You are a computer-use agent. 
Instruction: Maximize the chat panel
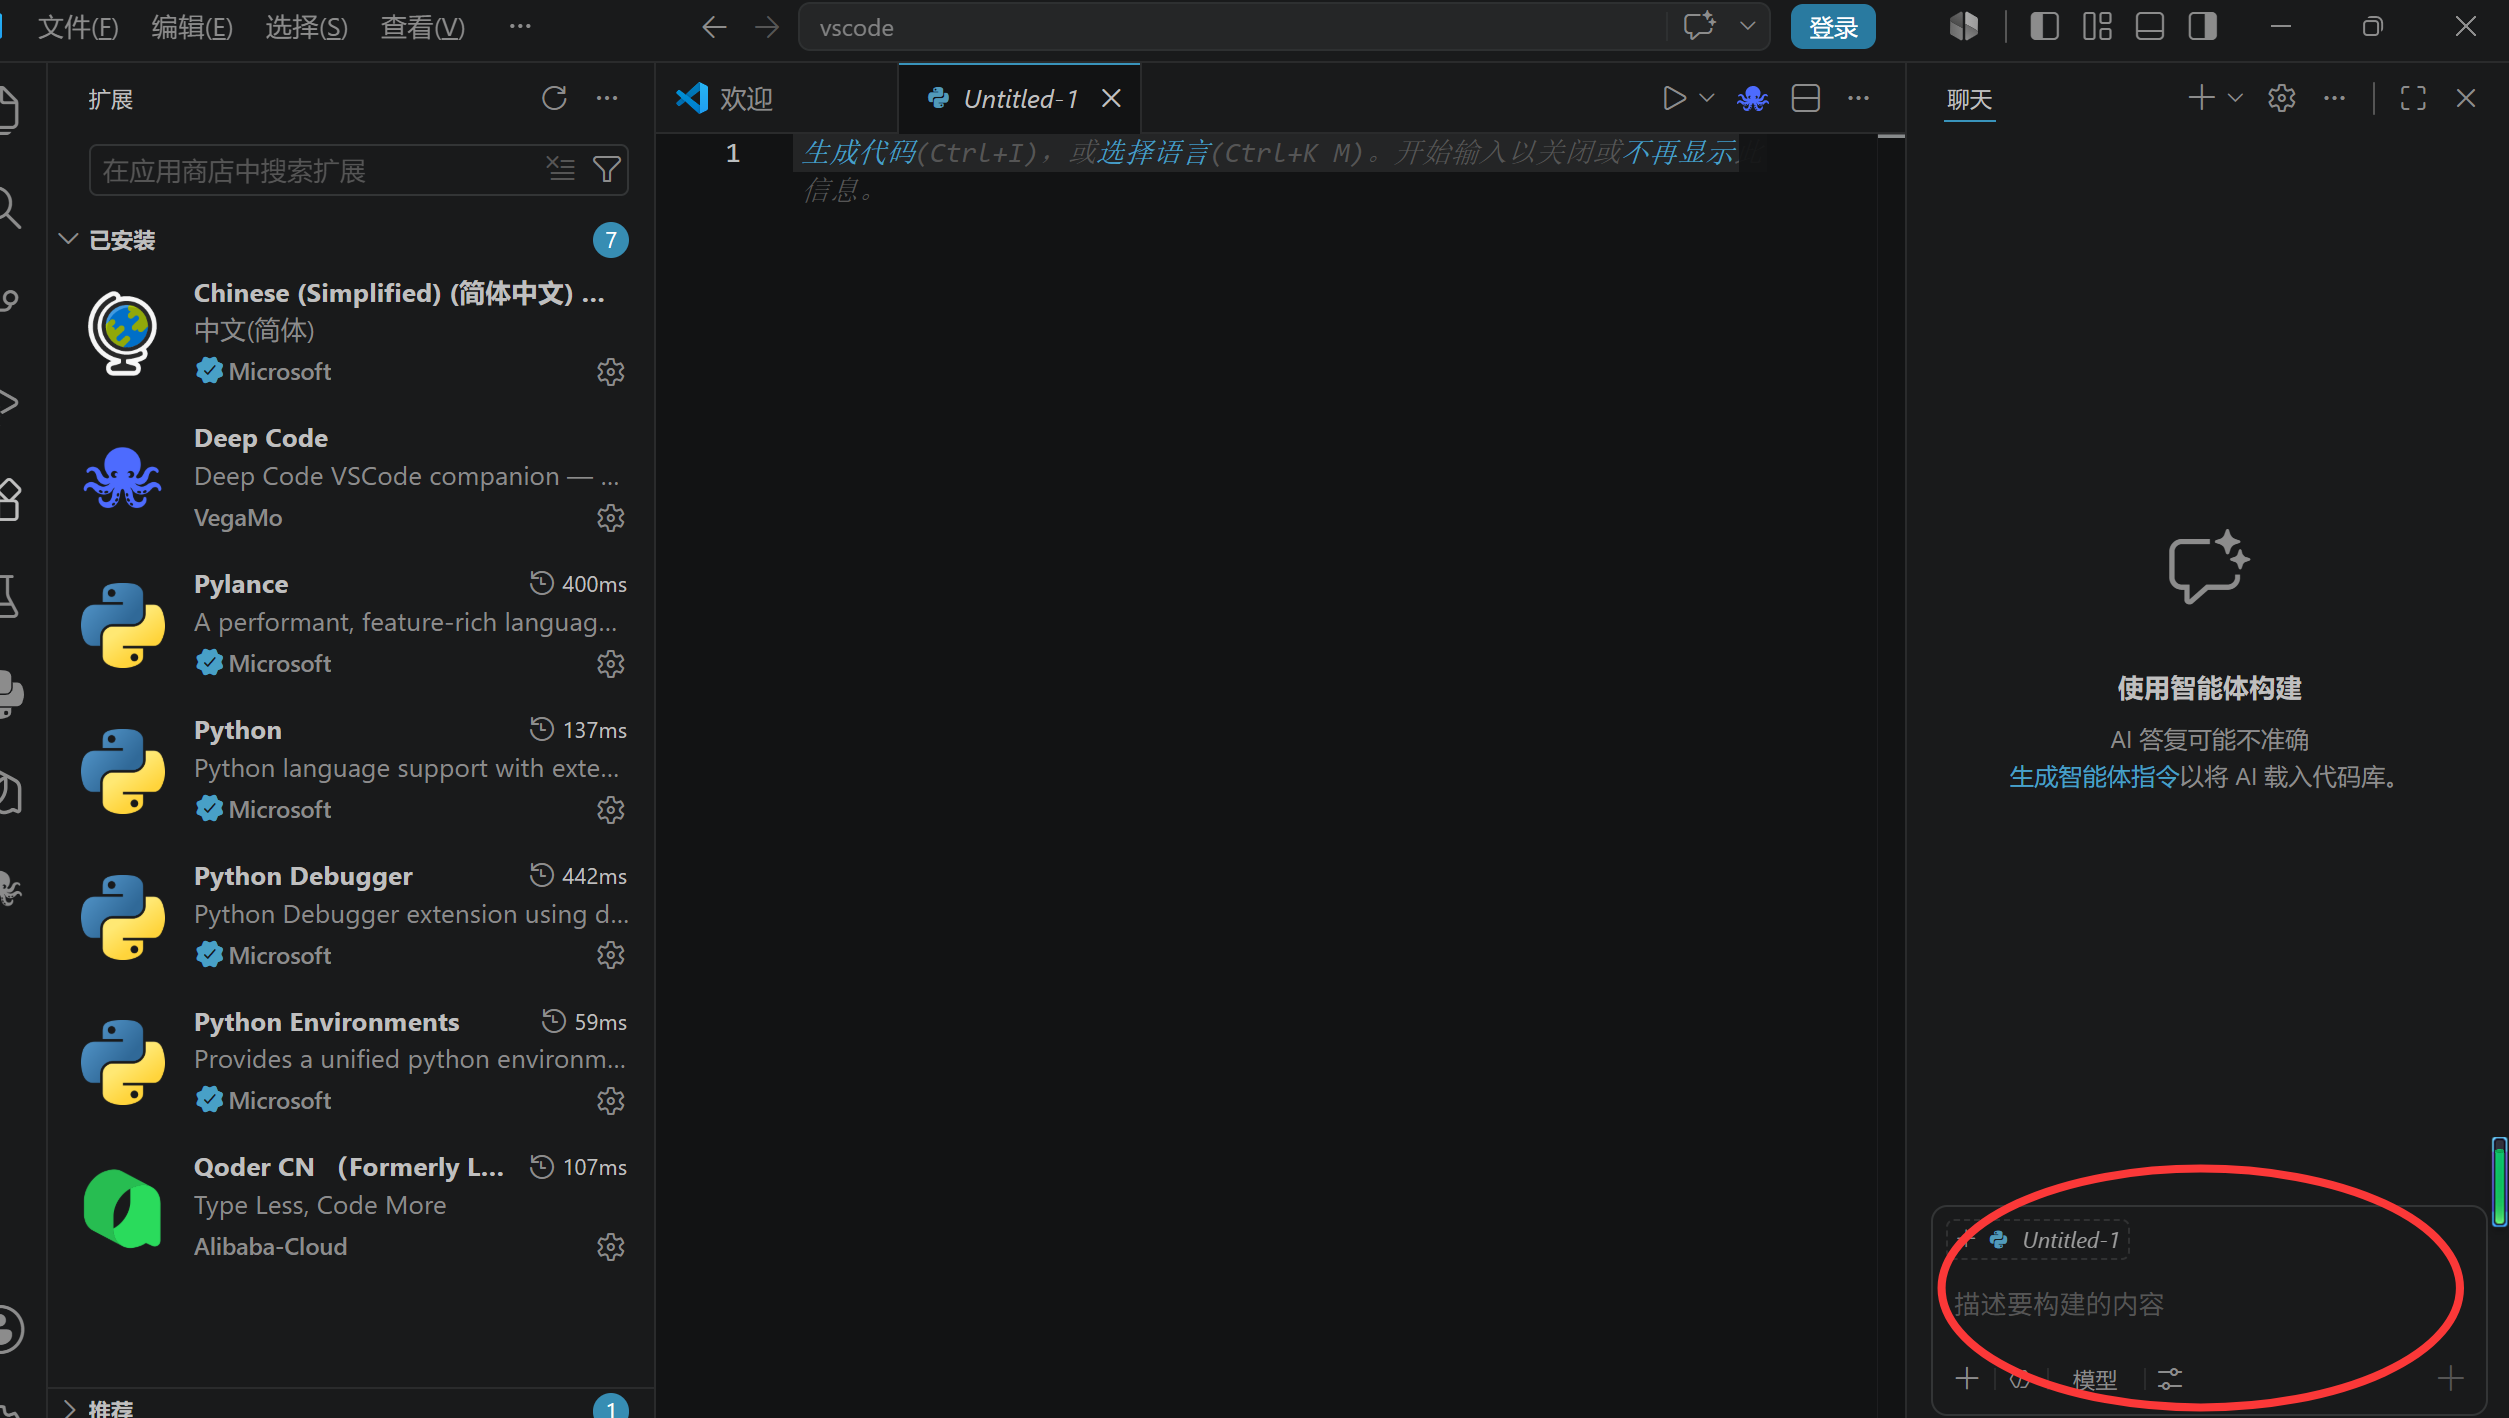pyautogui.click(x=2413, y=98)
